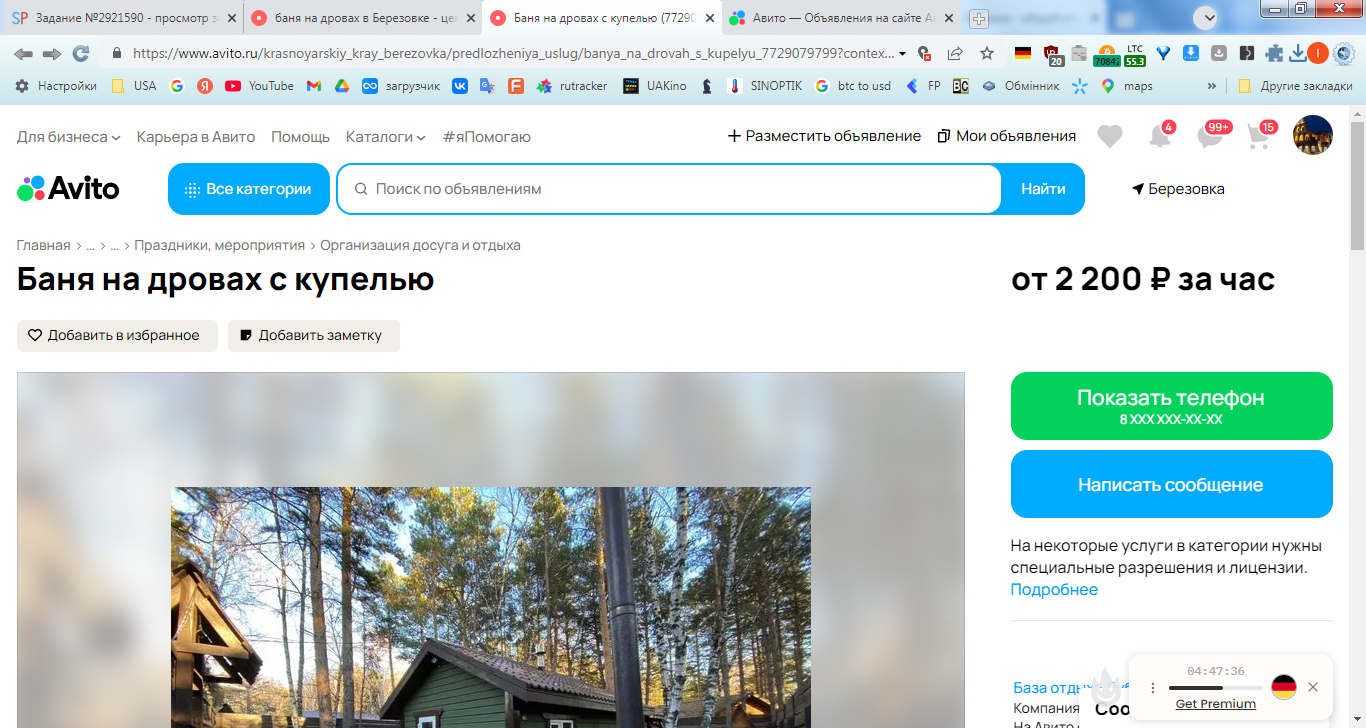1366x728 pixels.
Task: Click the share page icon in address bar
Action: [x=955, y=54]
